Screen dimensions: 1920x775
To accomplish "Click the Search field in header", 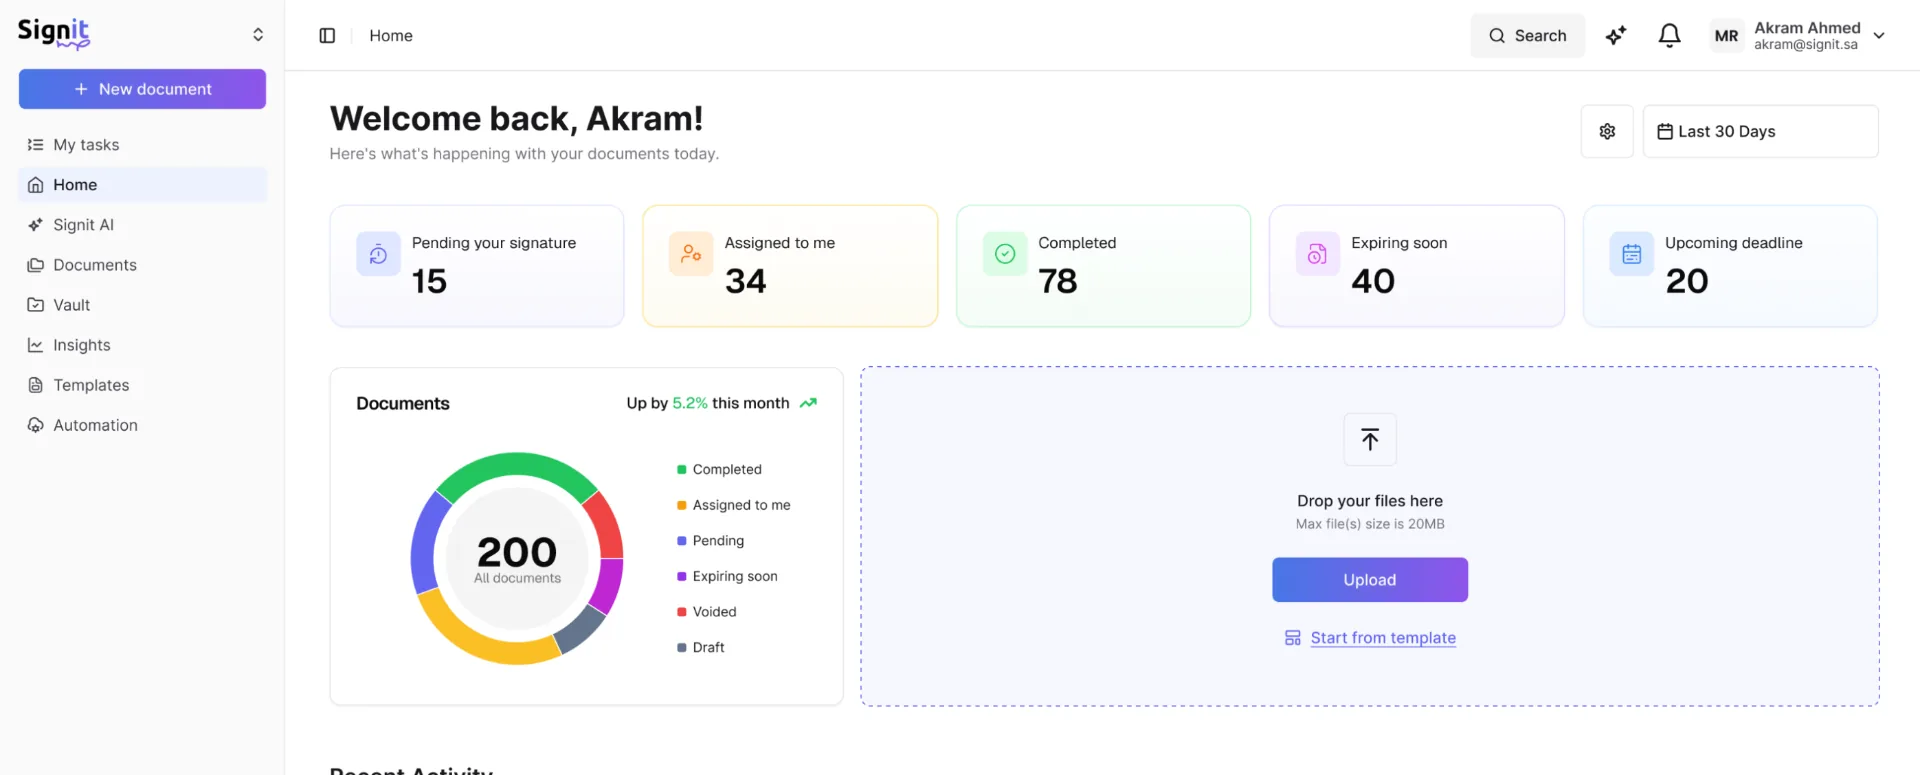I will [x=1527, y=36].
